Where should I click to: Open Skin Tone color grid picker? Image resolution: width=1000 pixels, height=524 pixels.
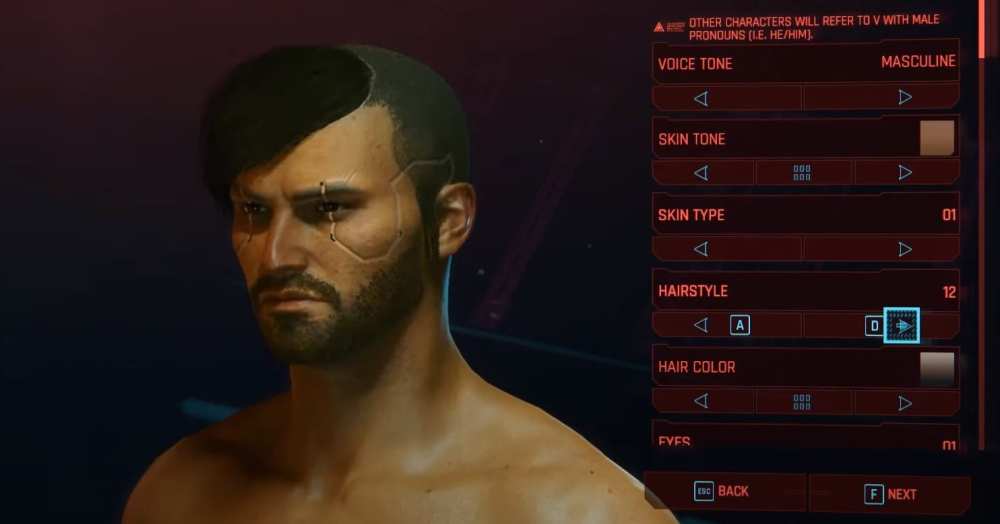click(x=802, y=173)
